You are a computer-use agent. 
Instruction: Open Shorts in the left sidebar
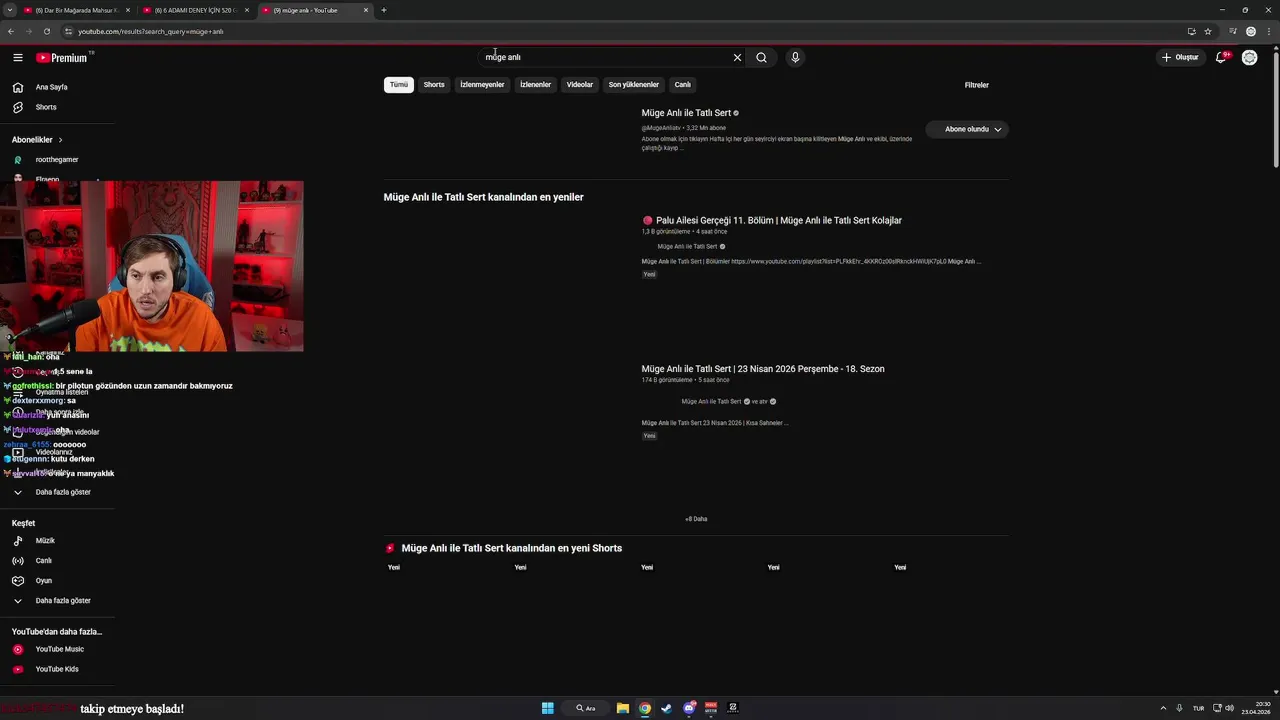46,107
